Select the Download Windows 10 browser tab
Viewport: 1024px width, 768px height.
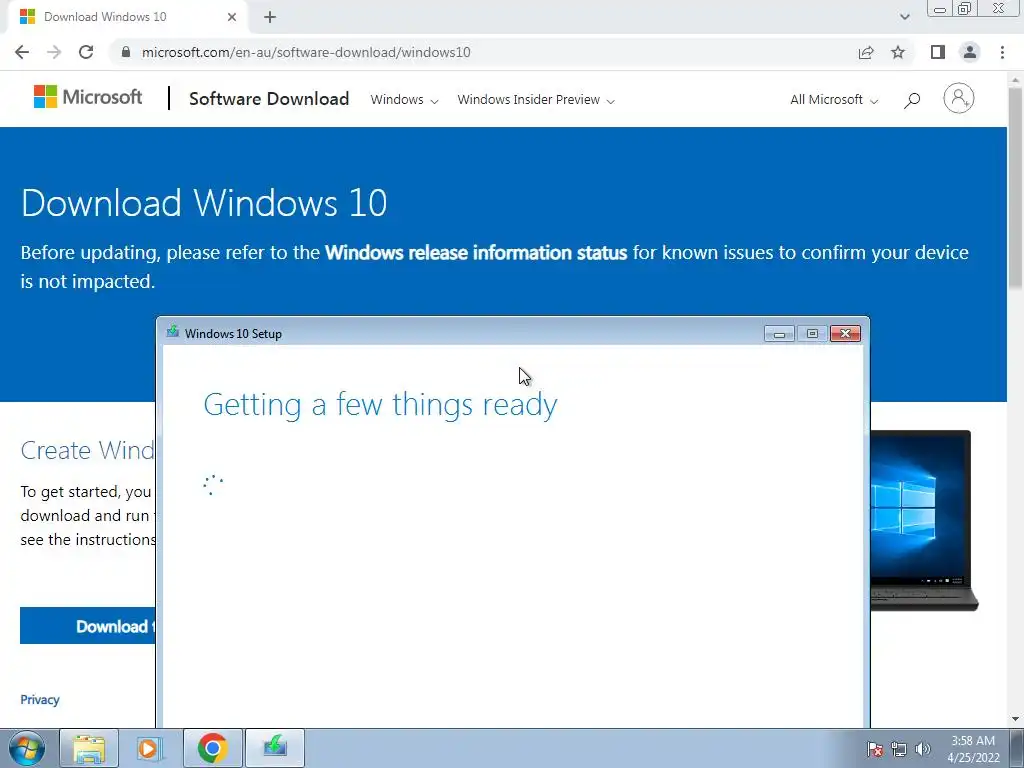point(127,17)
